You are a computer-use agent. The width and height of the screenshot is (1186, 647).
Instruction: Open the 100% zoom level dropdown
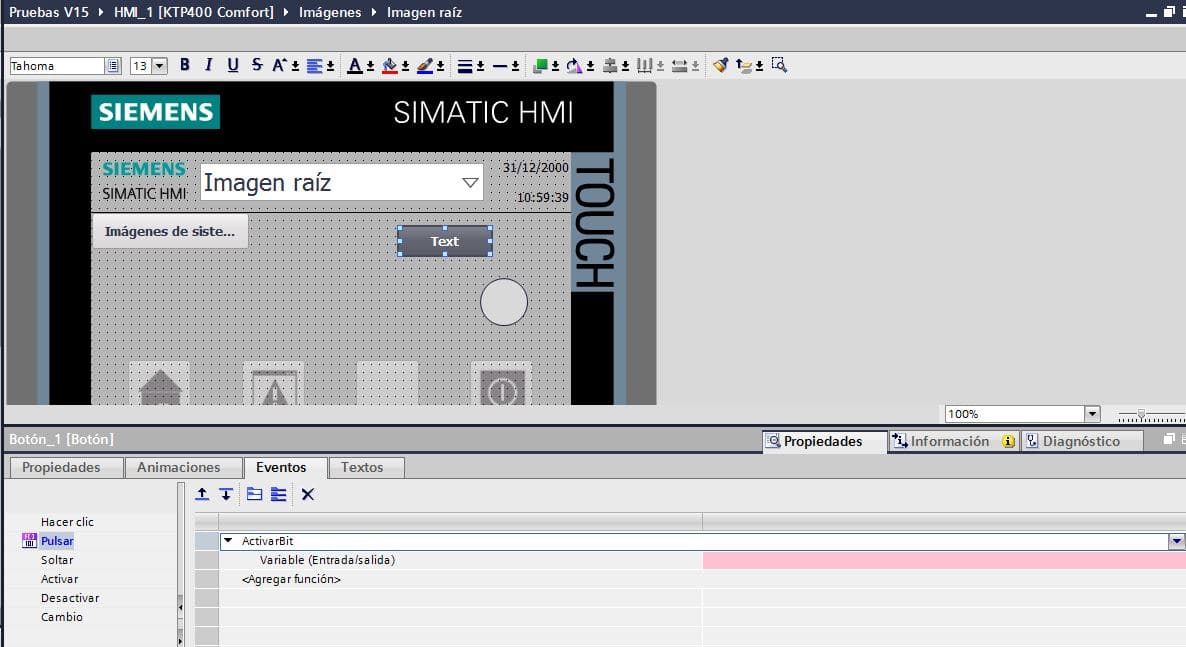click(1091, 414)
